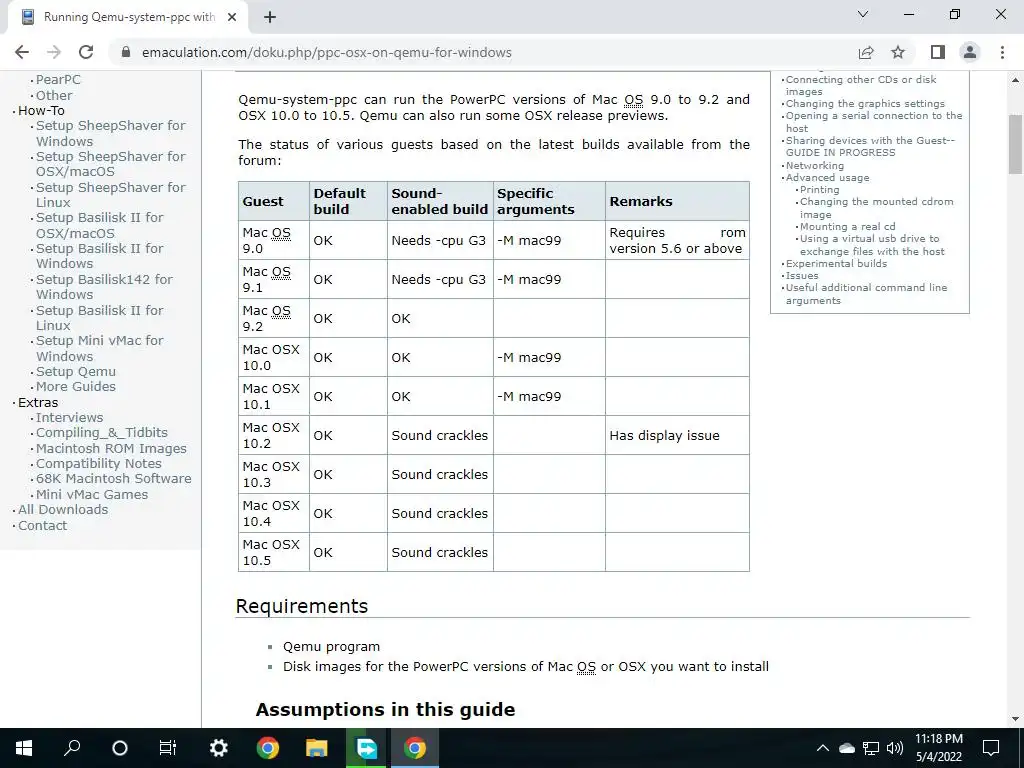Open the browser side panel
Viewport: 1024px width, 768px height.
(x=938, y=52)
